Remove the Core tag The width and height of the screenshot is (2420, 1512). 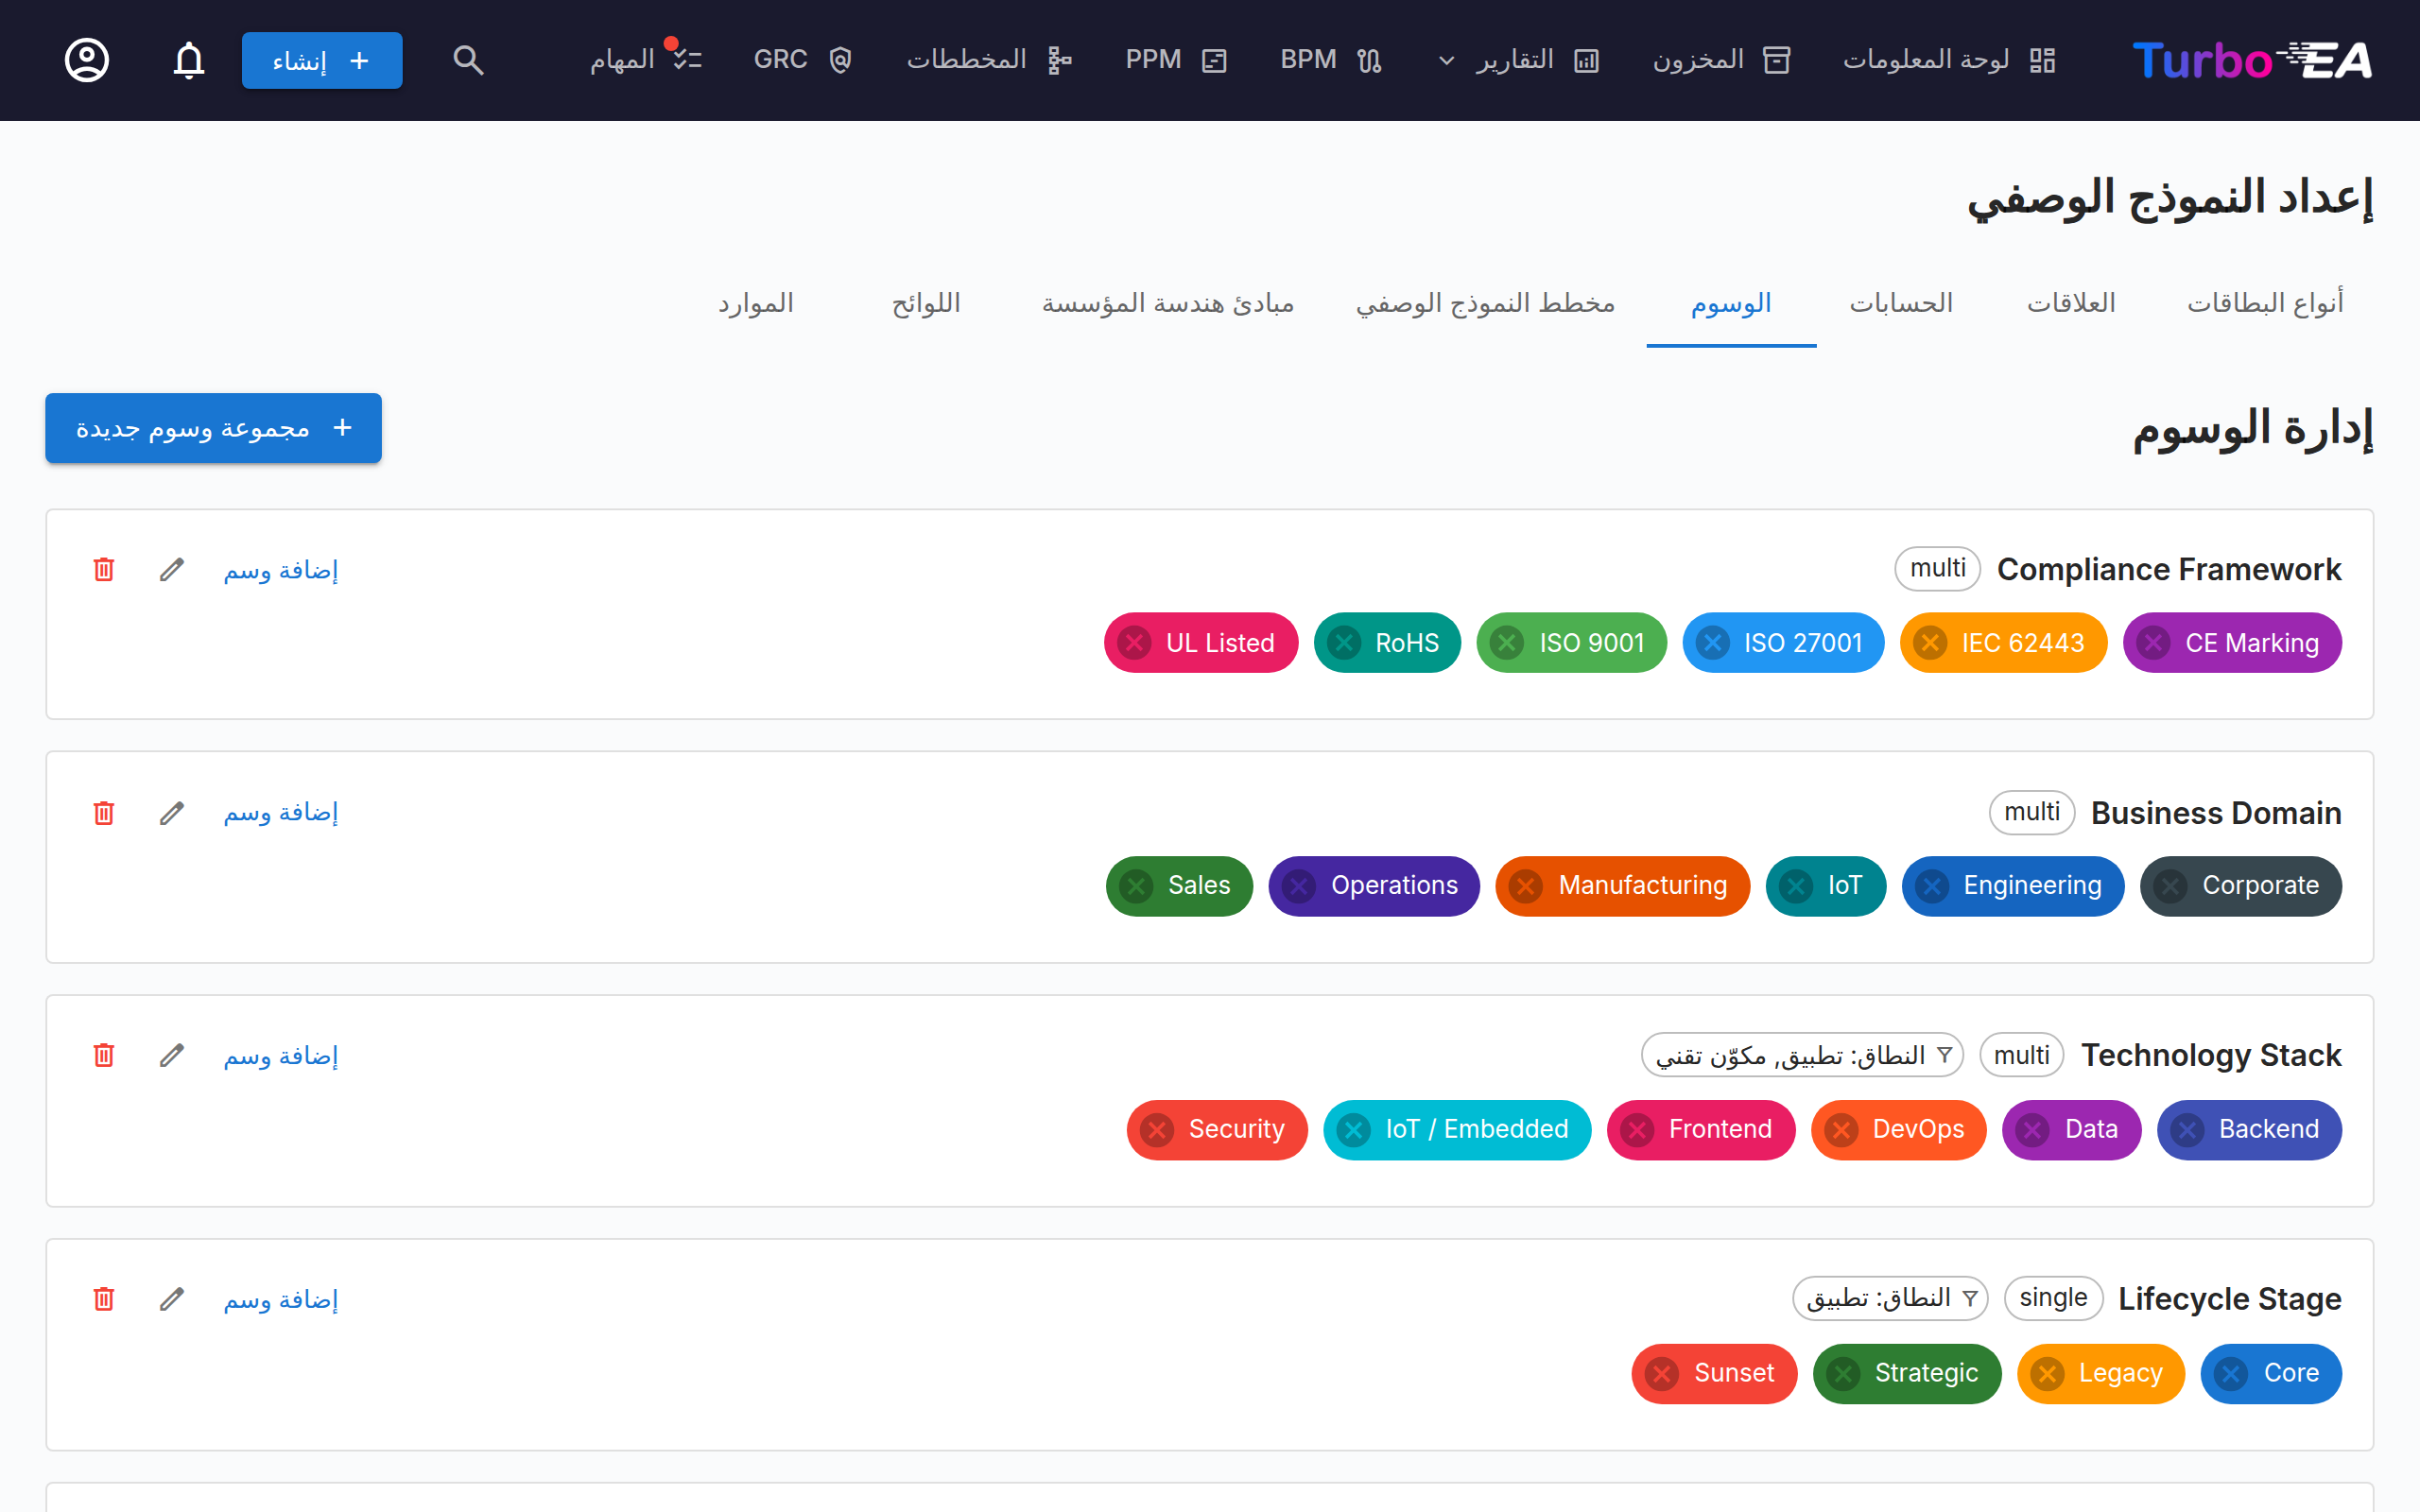point(2231,1374)
